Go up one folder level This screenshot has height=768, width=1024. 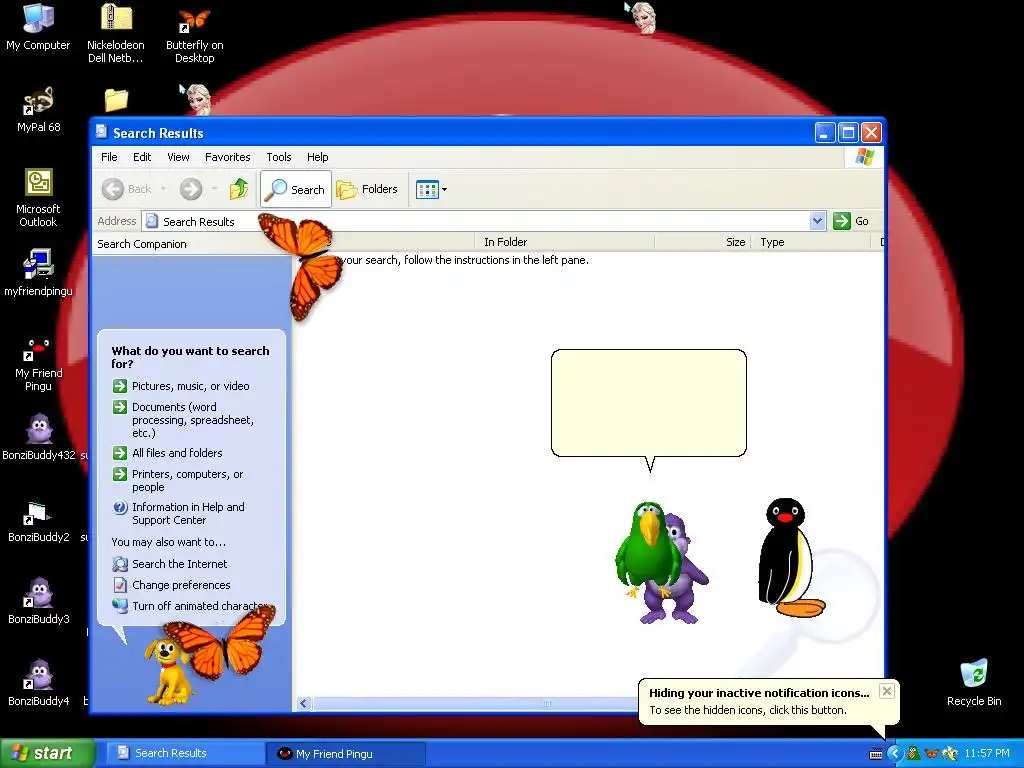point(239,189)
